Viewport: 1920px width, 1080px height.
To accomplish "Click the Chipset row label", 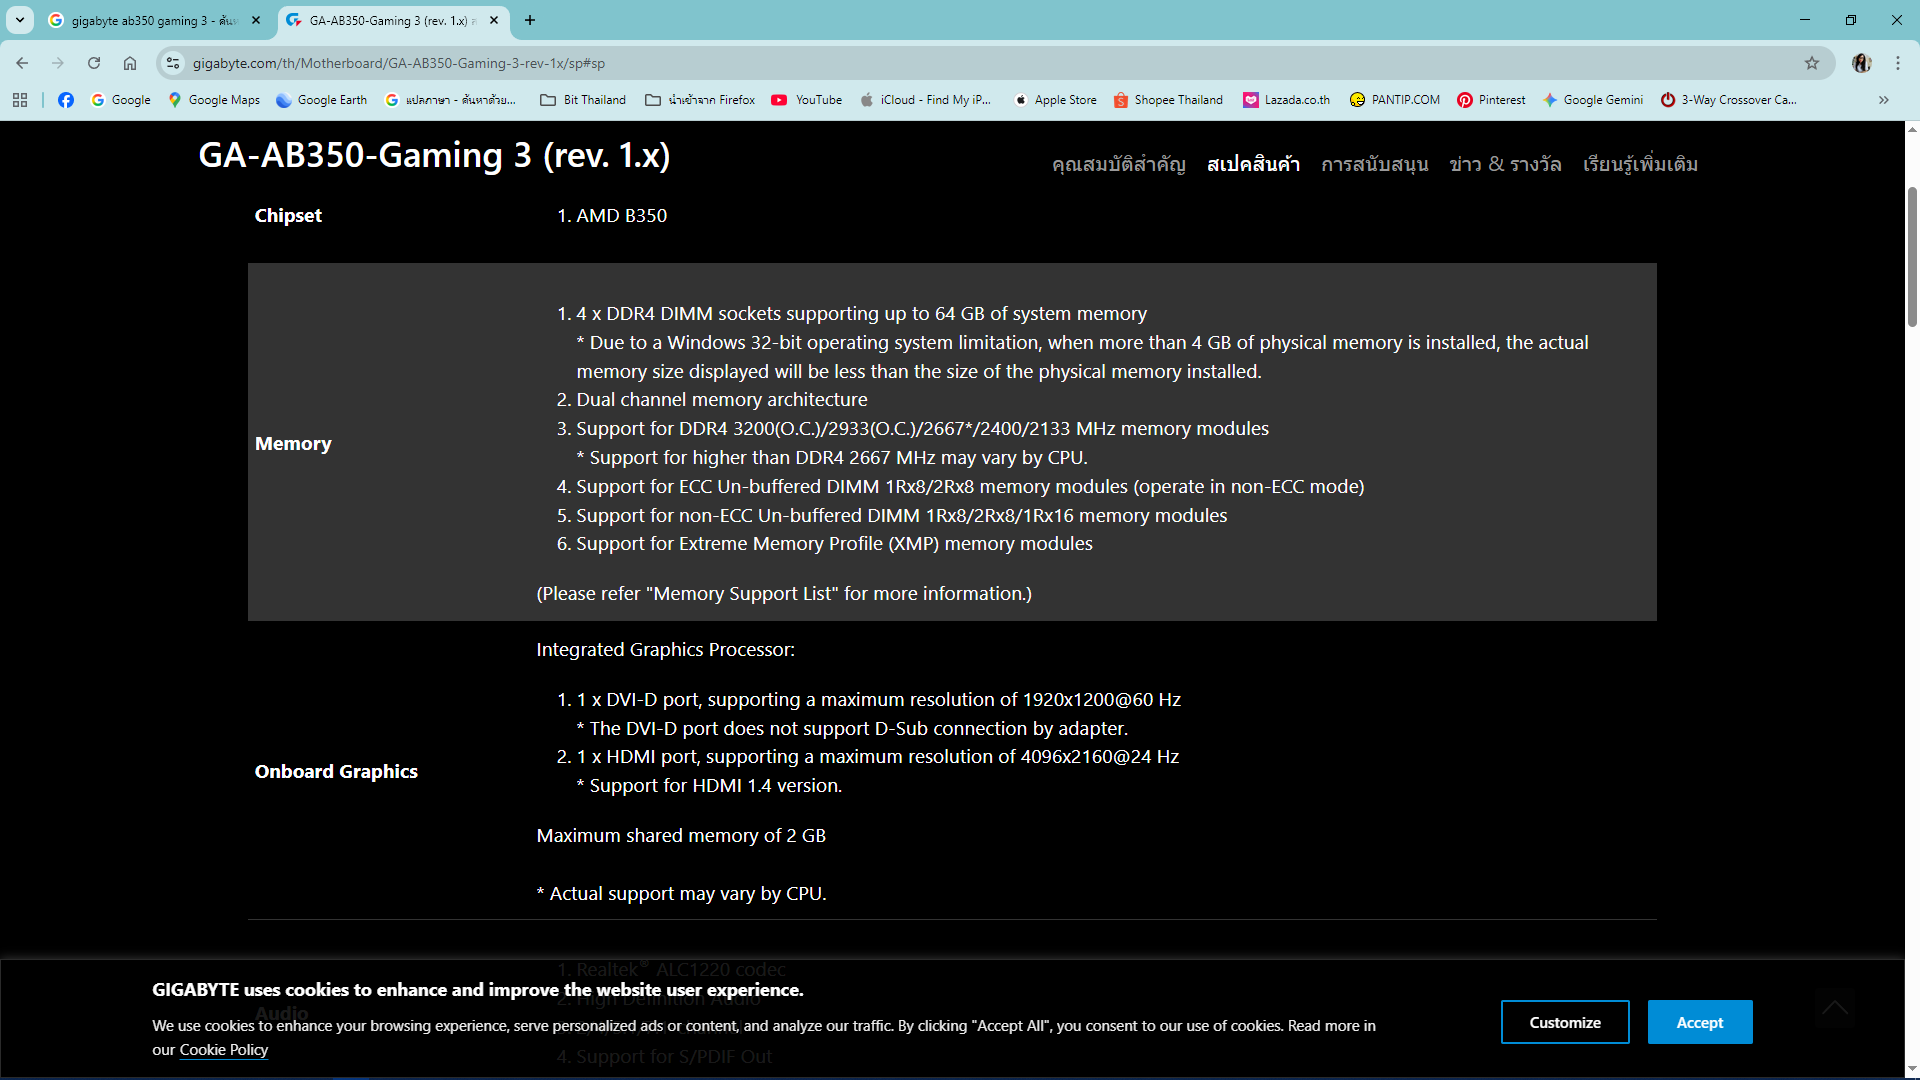I will (288, 215).
